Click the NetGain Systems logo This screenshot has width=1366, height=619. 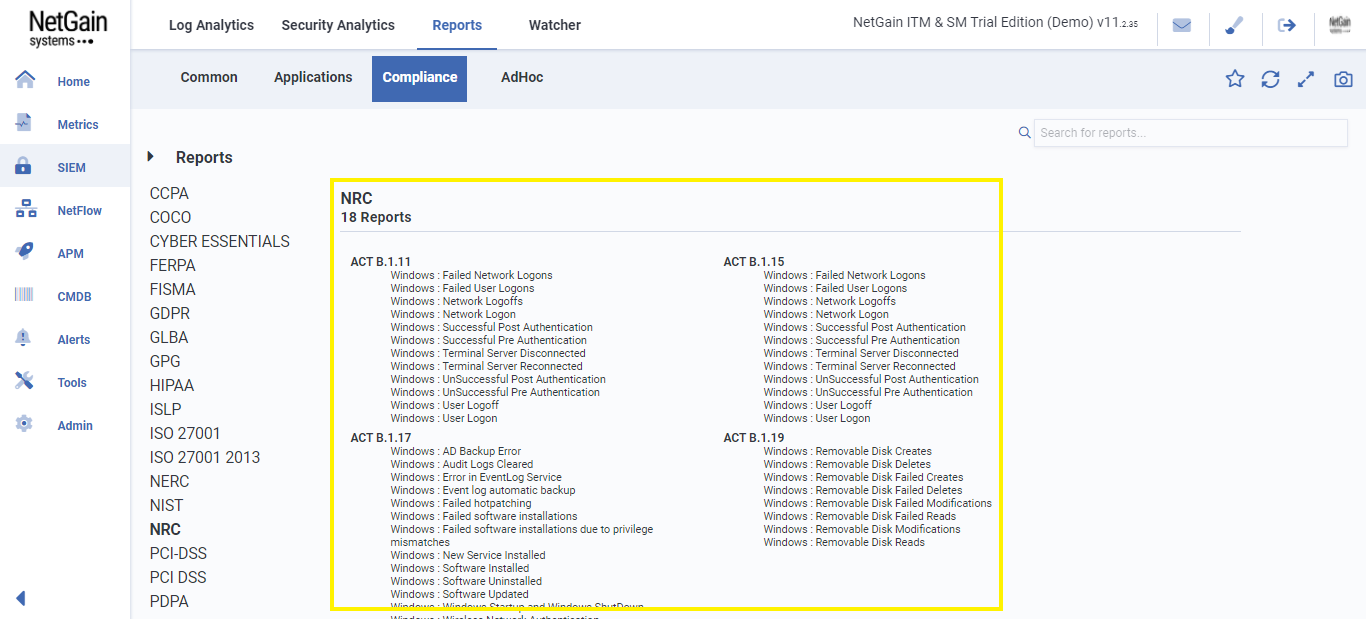coord(66,29)
